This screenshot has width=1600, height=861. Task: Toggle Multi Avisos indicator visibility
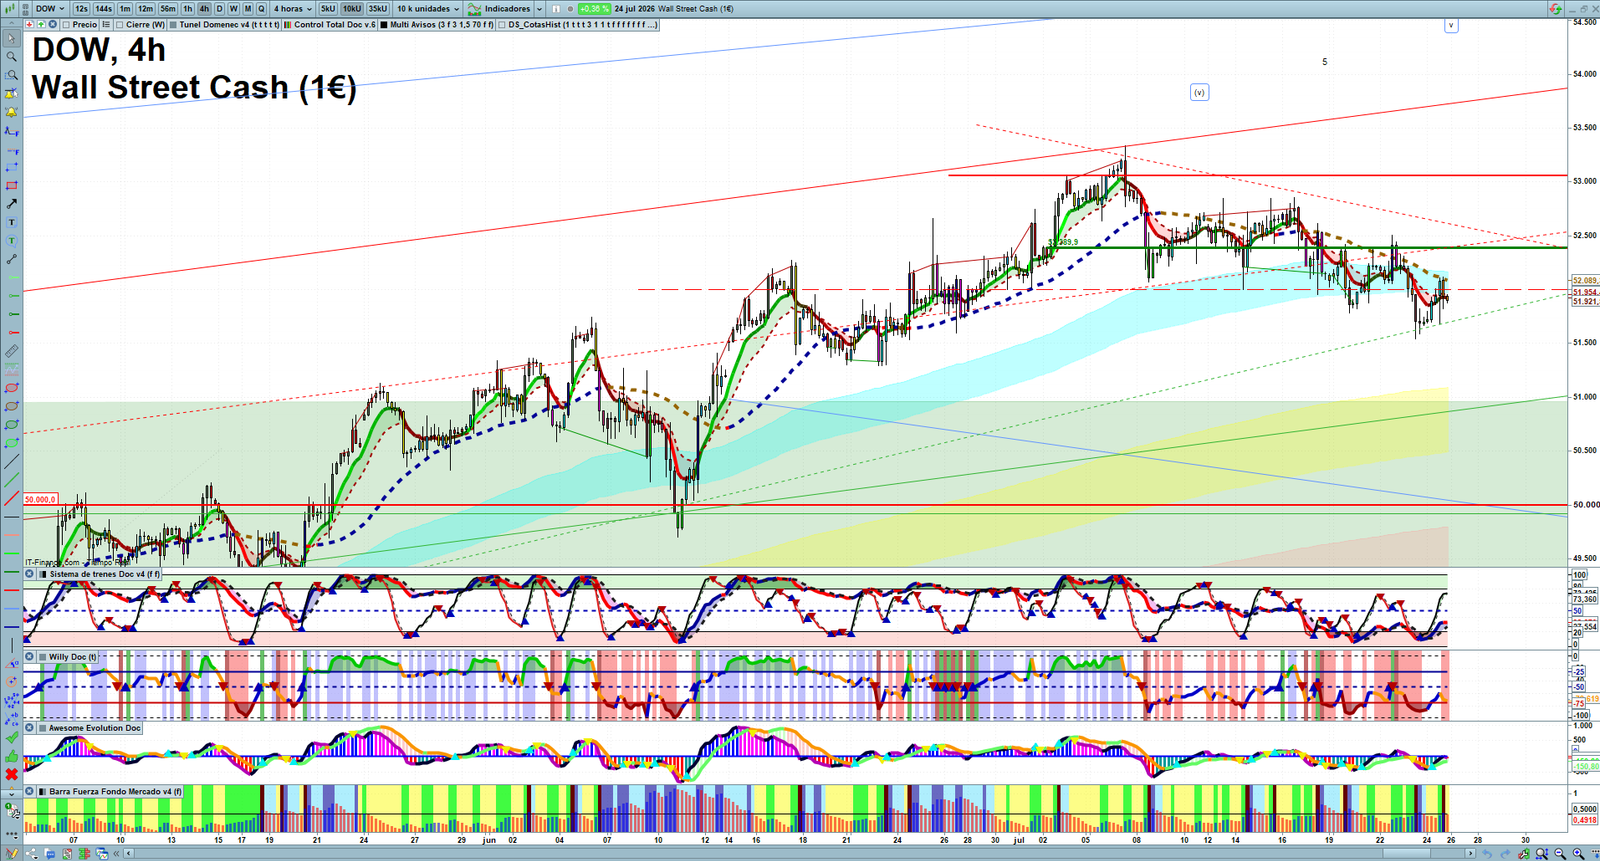click(384, 24)
